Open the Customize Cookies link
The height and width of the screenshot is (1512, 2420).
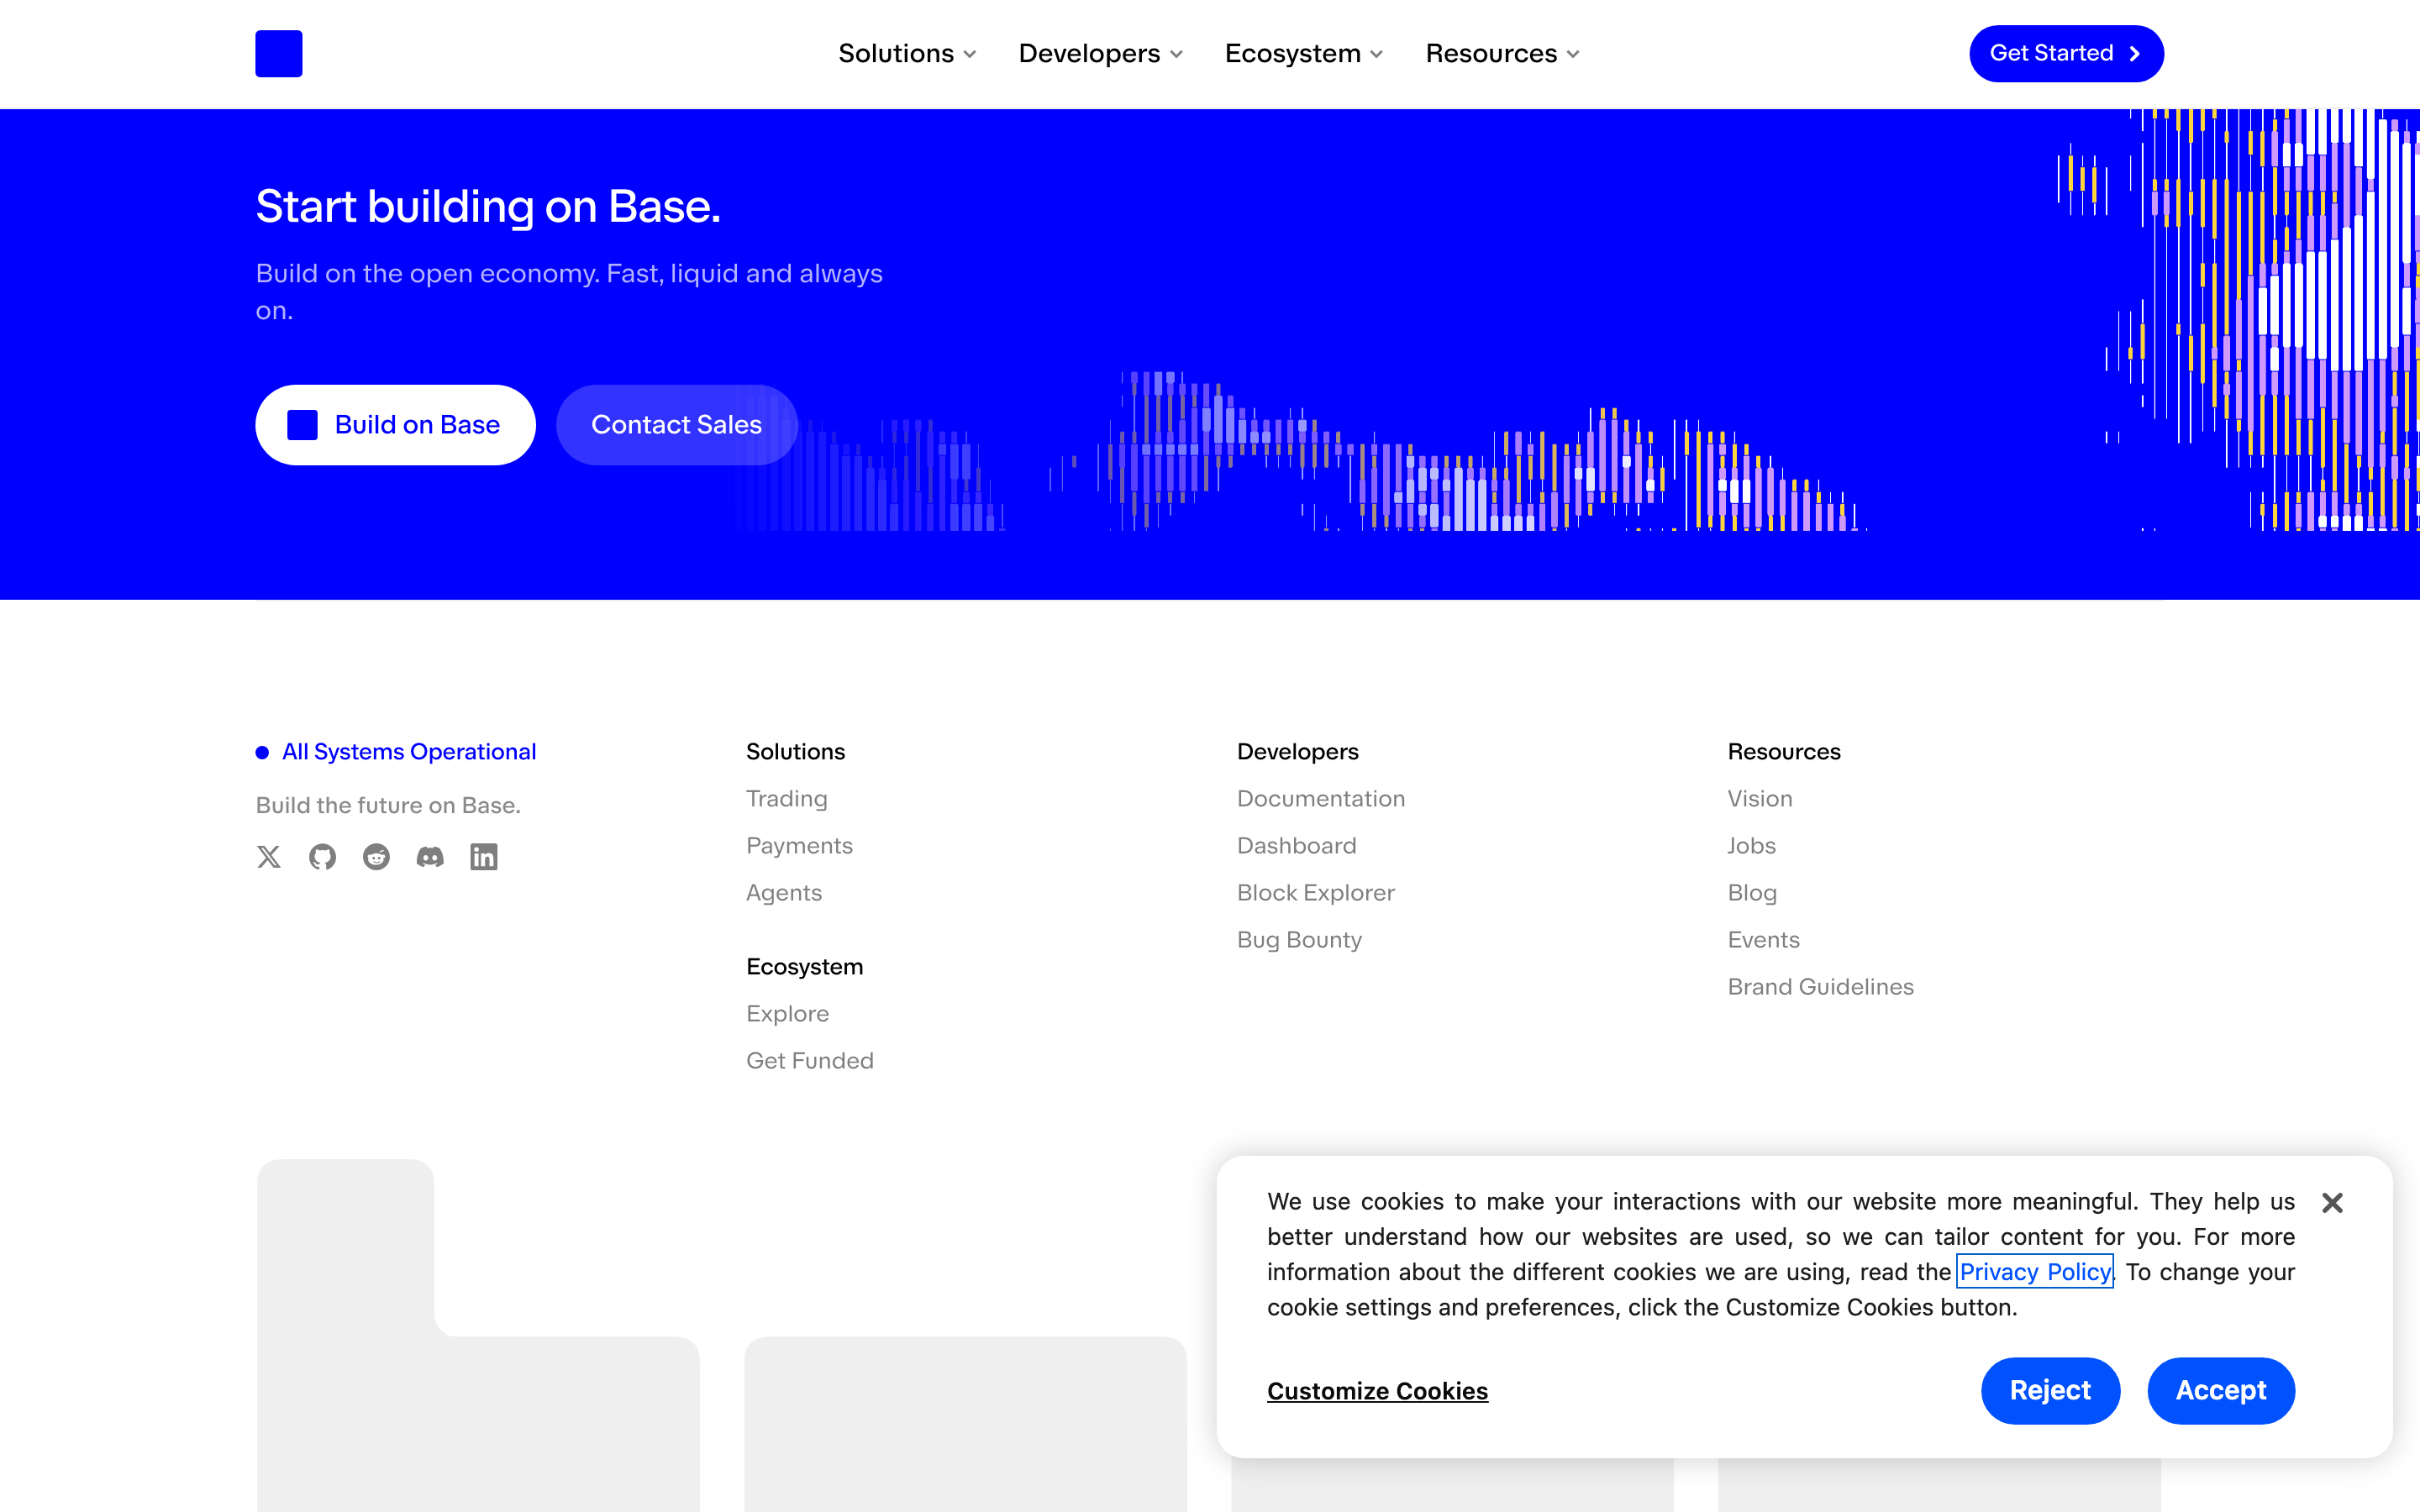point(1377,1391)
